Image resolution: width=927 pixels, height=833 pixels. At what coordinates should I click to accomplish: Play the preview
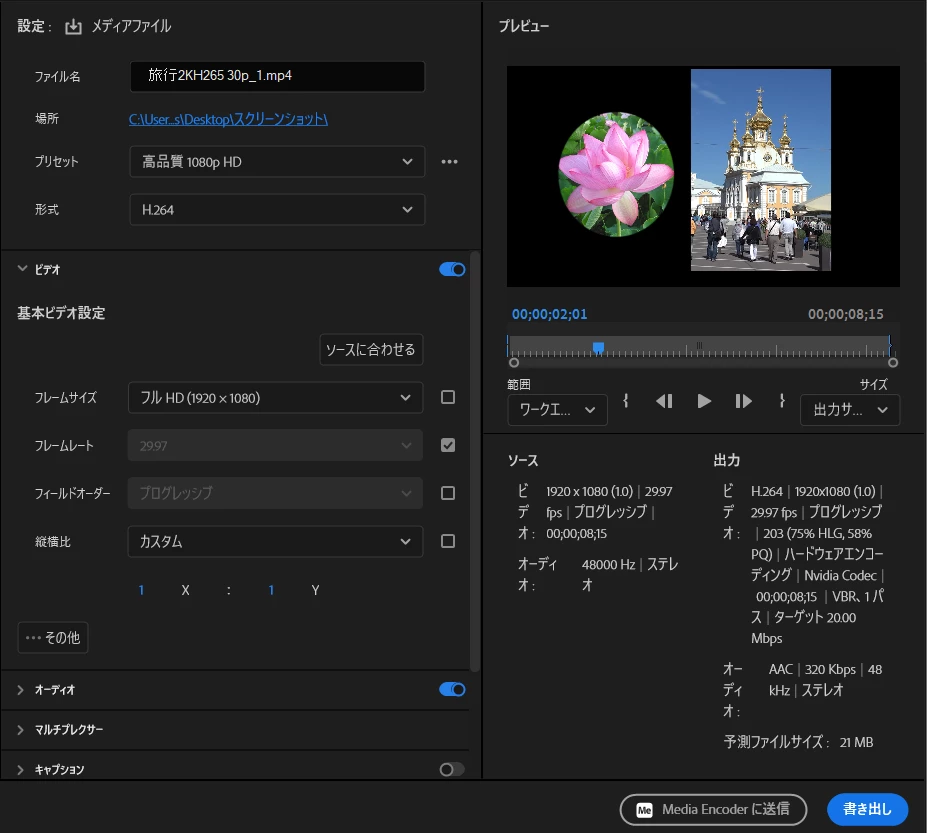point(704,401)
